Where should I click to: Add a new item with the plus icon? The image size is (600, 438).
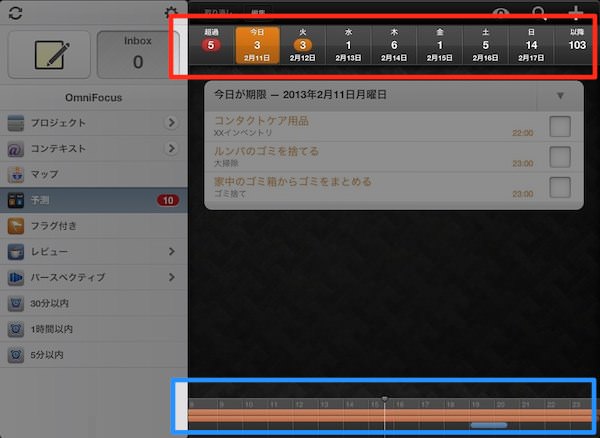pos(576,13)
